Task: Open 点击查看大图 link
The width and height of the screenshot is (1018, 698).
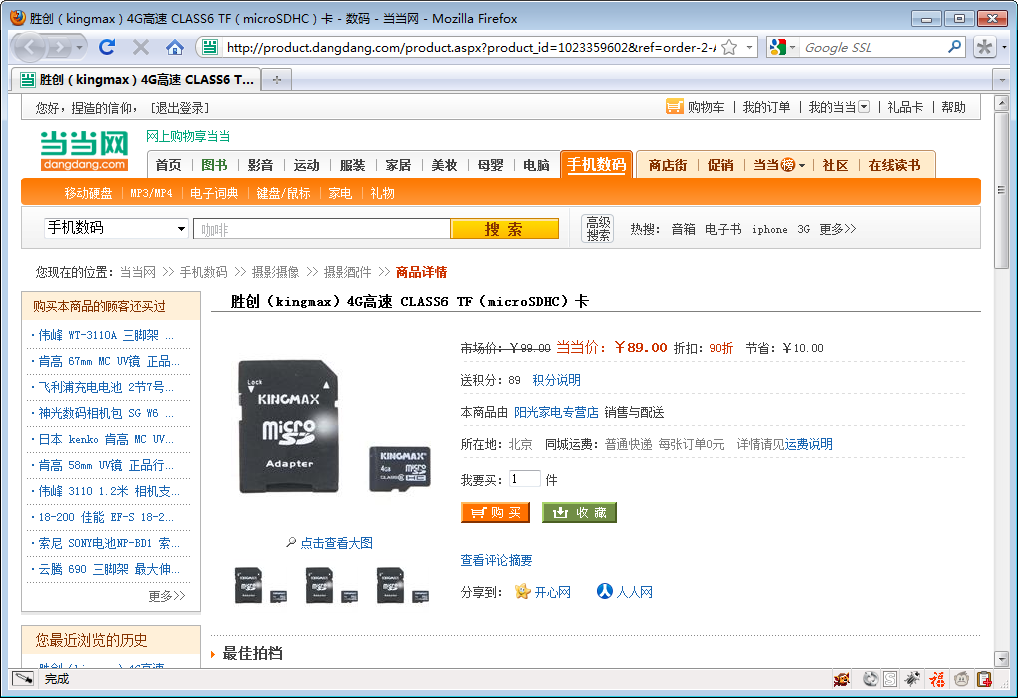Action: pyautogui.click(x=336, y=543)
